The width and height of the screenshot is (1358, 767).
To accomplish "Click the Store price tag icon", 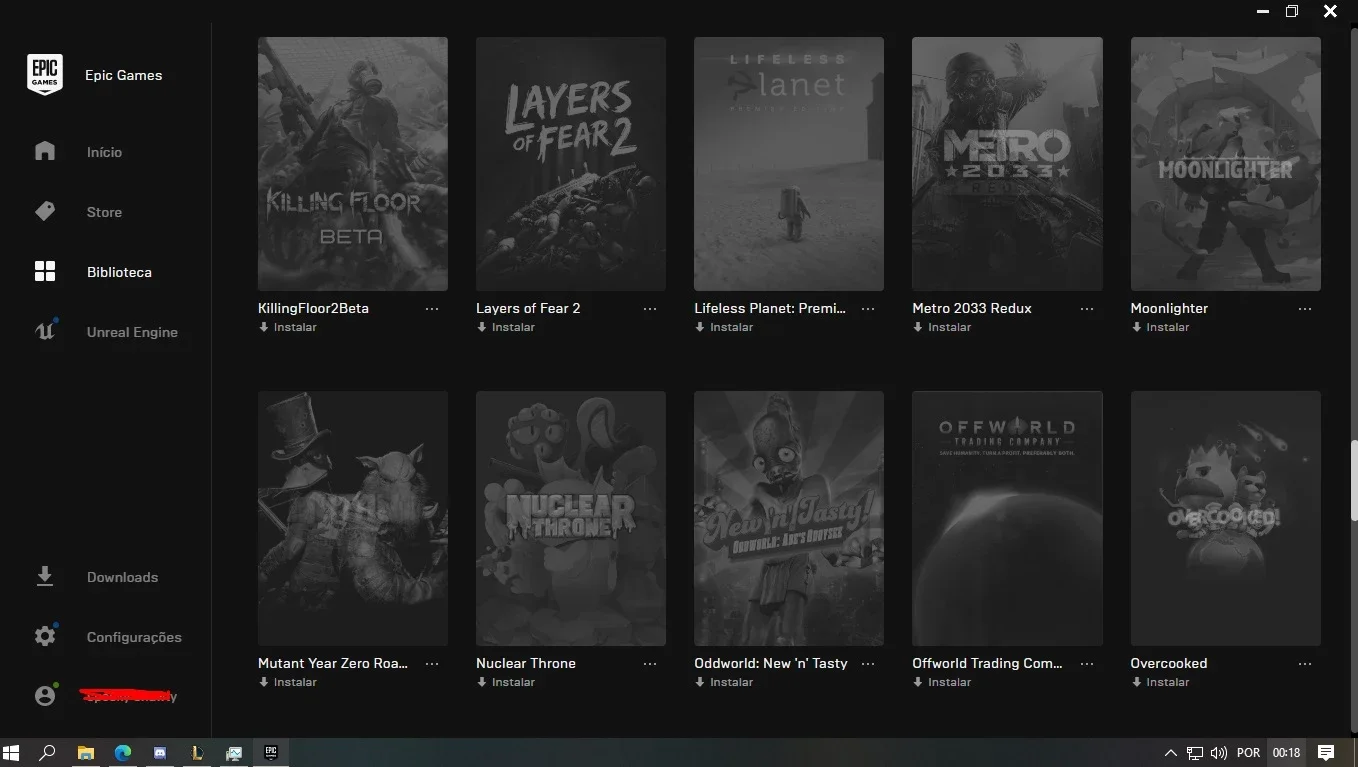I will coord(45,211).
